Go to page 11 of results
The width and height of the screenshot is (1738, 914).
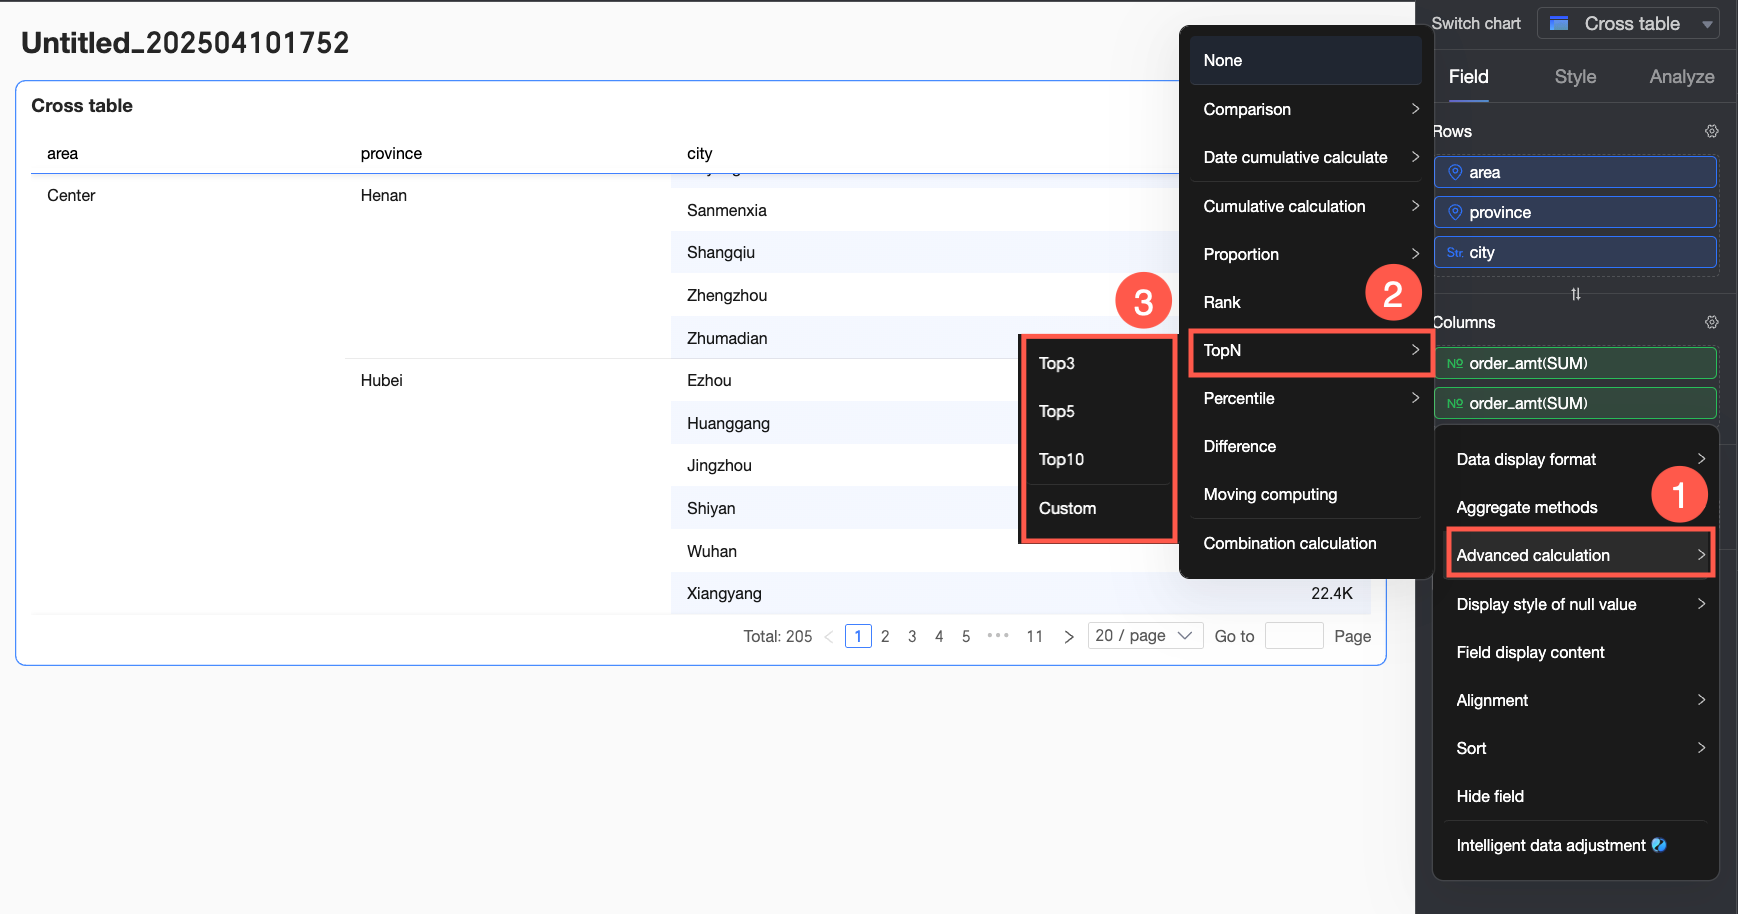coord(1035,636)
